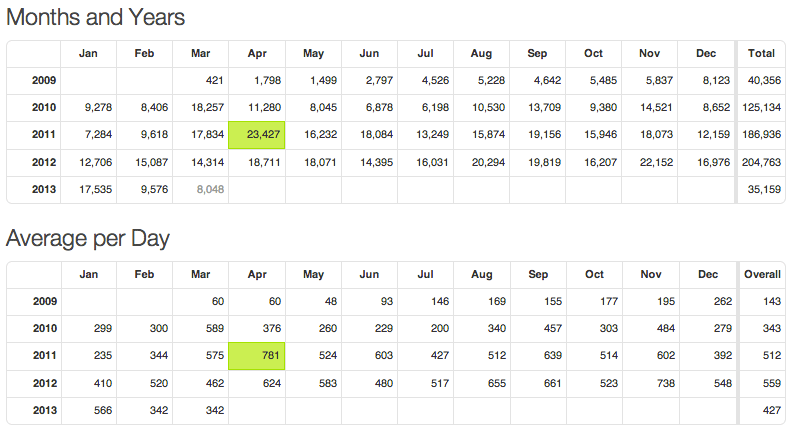
Task: Select the Total column header
Action: [x=762, y=53]
